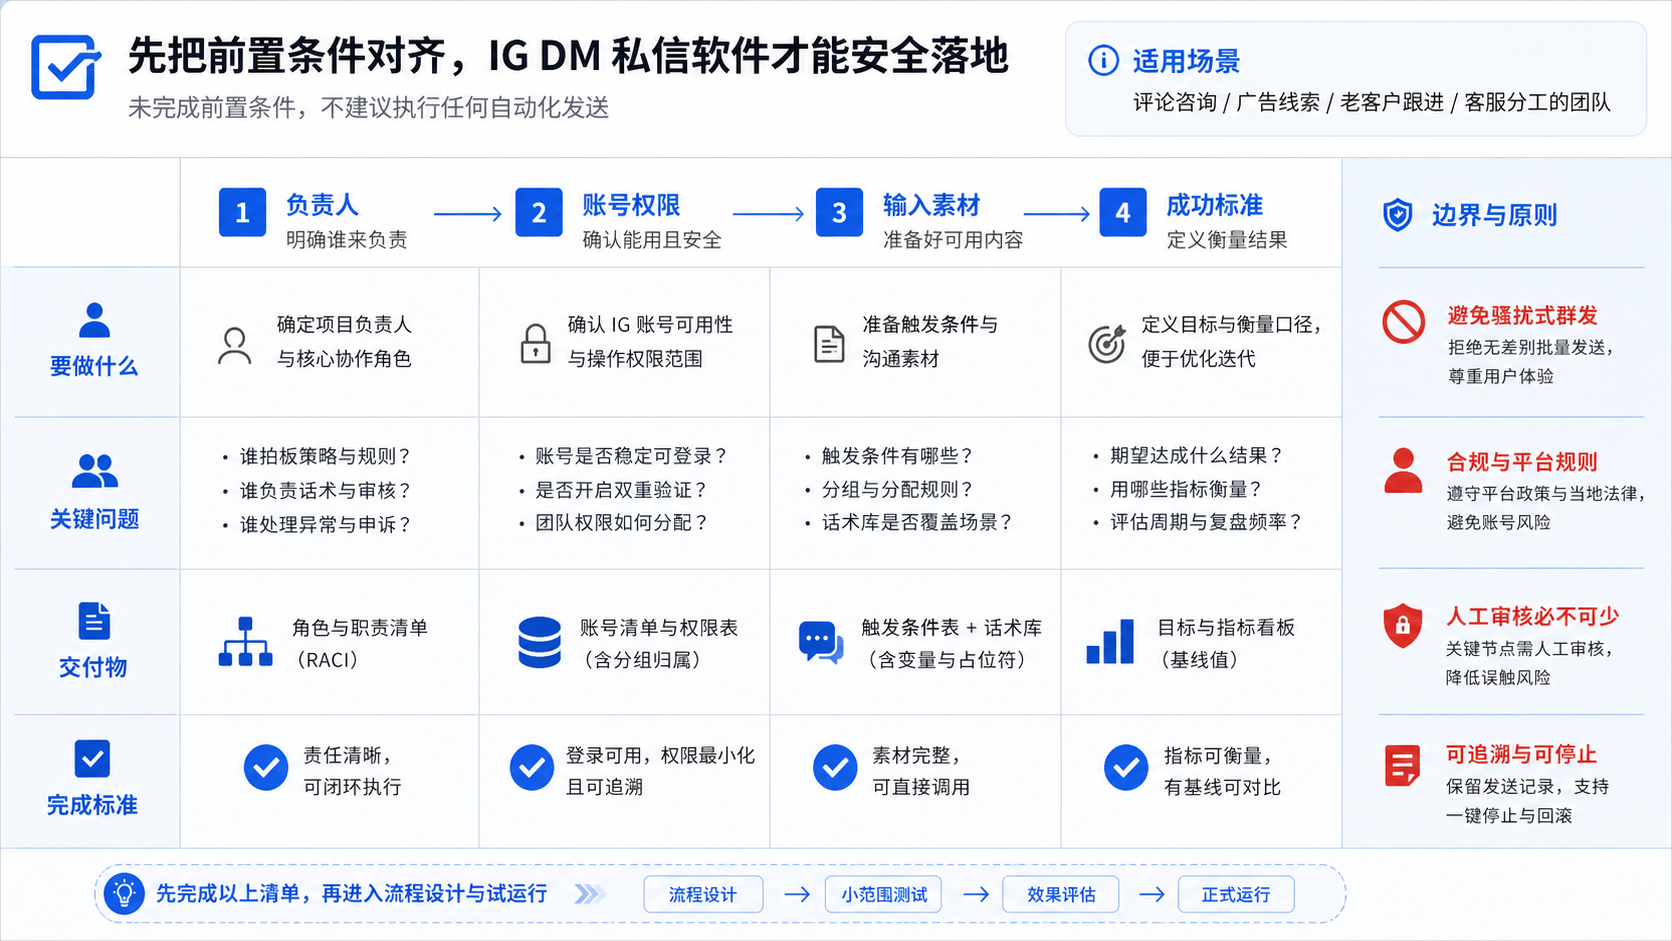Open the 小范围测试 button
The image size is (1672, 941).
(885, 894)
